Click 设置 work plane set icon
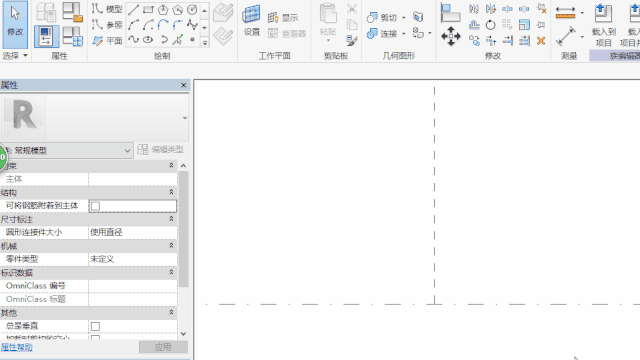This screenshot has width=640, height=360. pyautogui.click(x=251, y=20)
